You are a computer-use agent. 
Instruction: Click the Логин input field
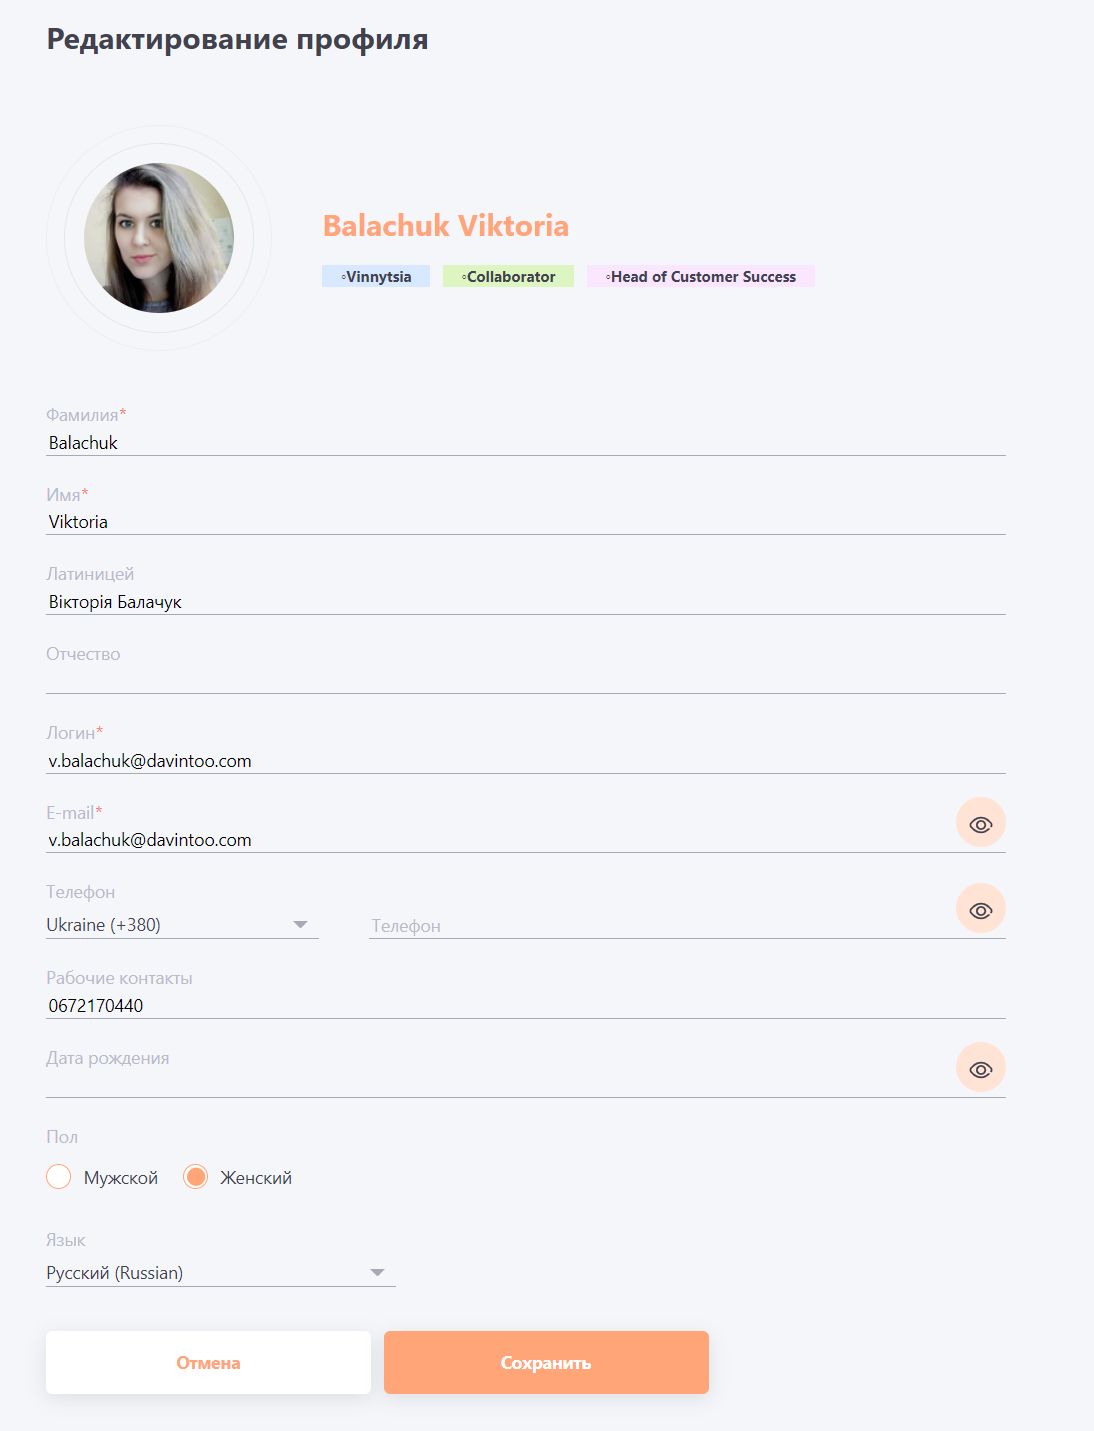click(x=526, y=761)
